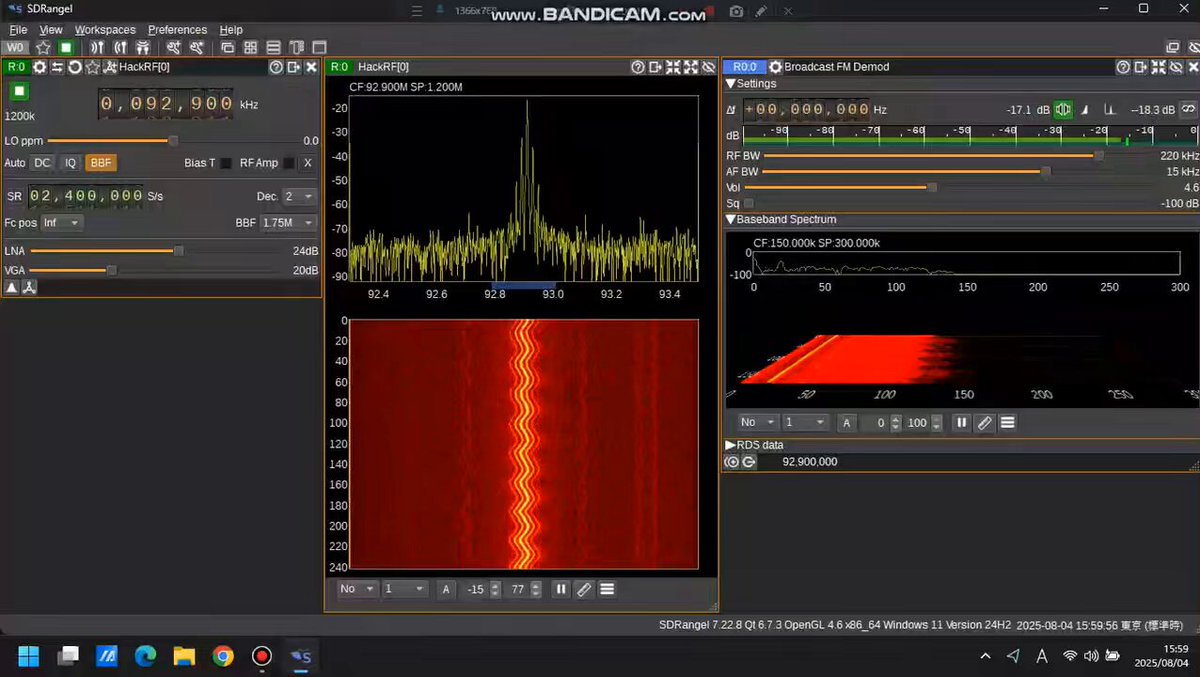Open averaging 'No' dropdown in Baseband Spectrum
Image resolution: width=1200 pixels, height=677 pixels.
point(760,422)
